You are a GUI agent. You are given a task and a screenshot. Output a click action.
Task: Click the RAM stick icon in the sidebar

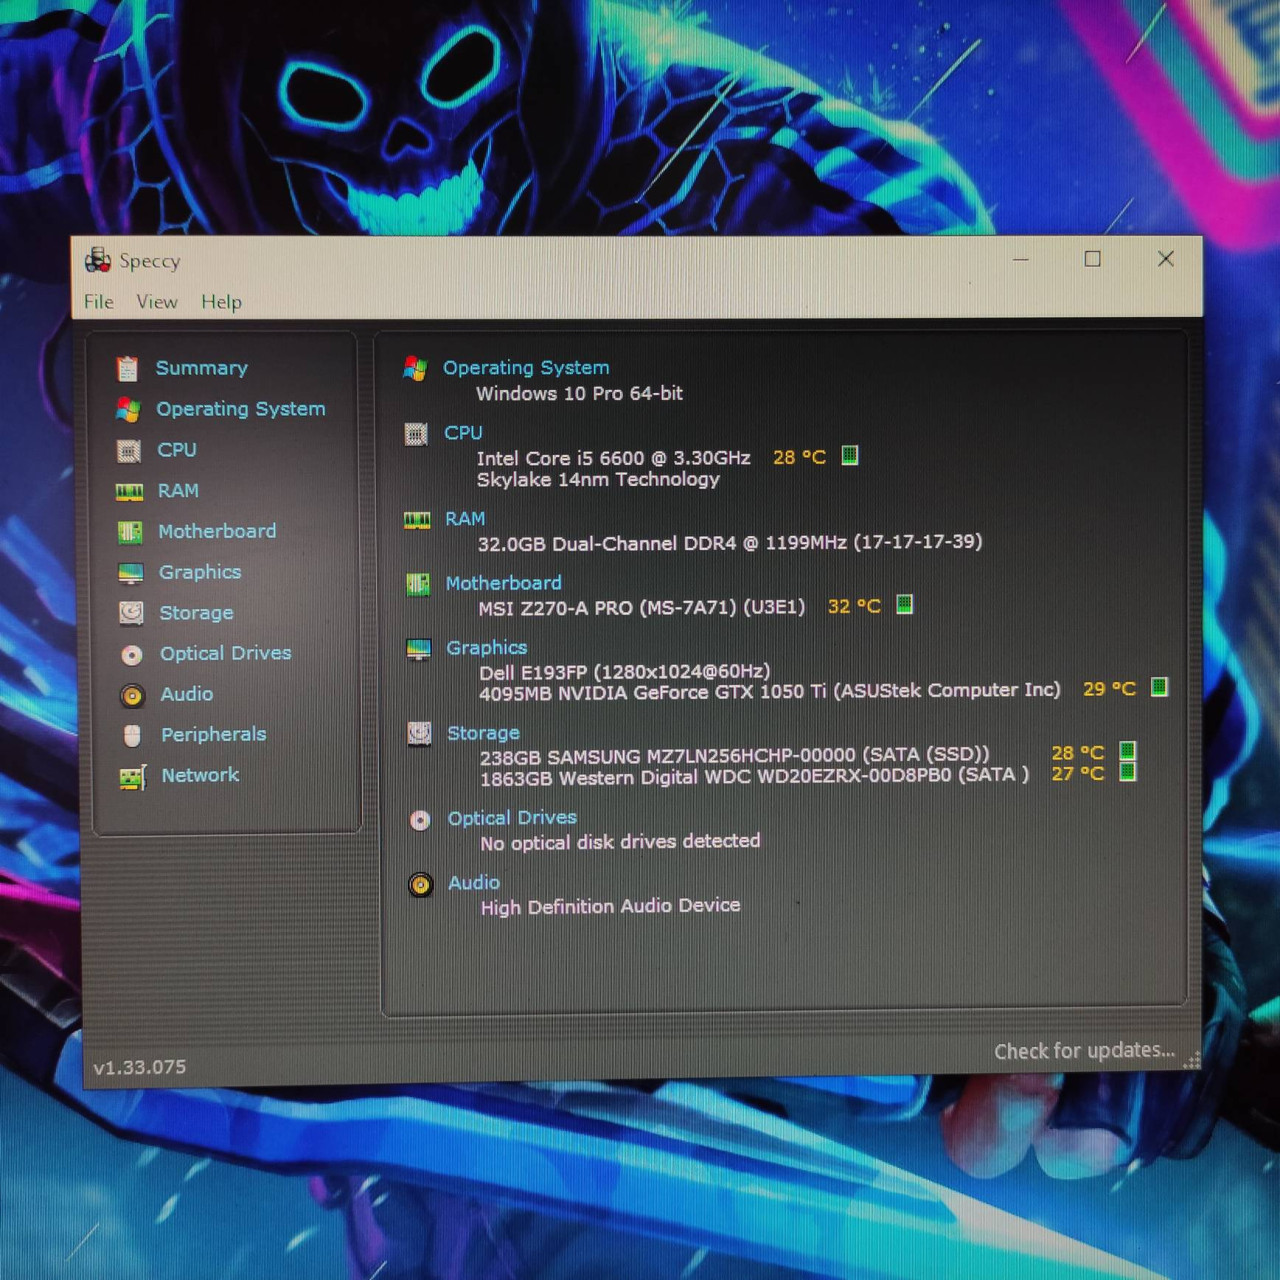coord(129,491)
